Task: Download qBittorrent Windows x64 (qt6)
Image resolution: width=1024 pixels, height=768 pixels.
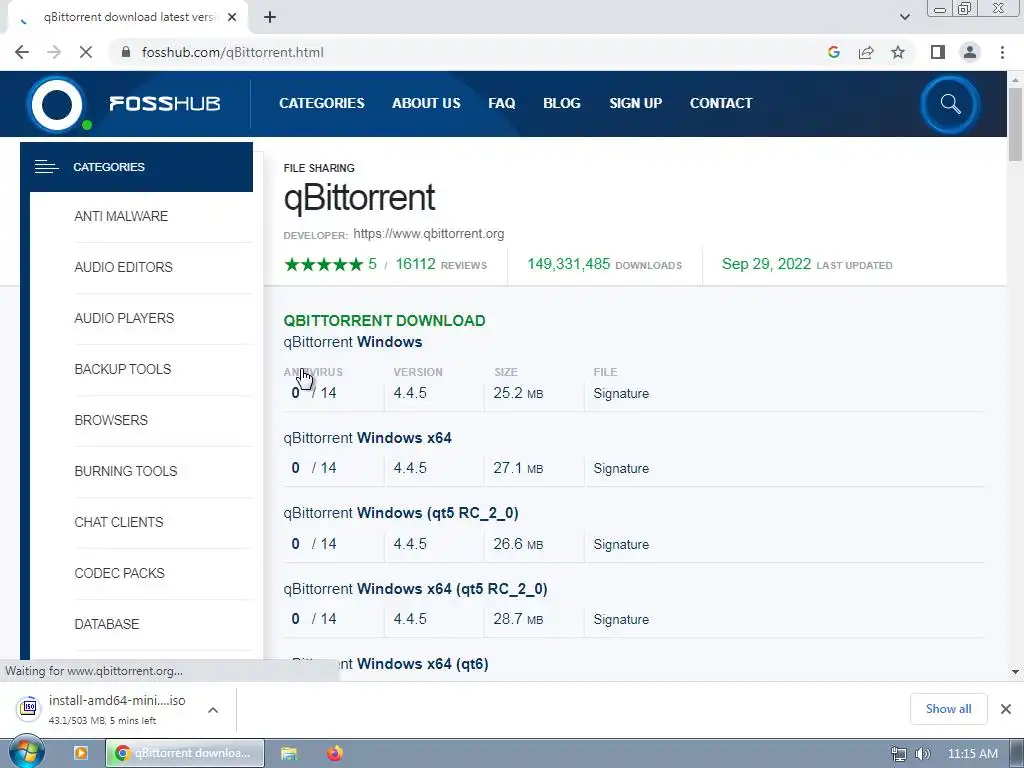Action: (x=386, y=664)
